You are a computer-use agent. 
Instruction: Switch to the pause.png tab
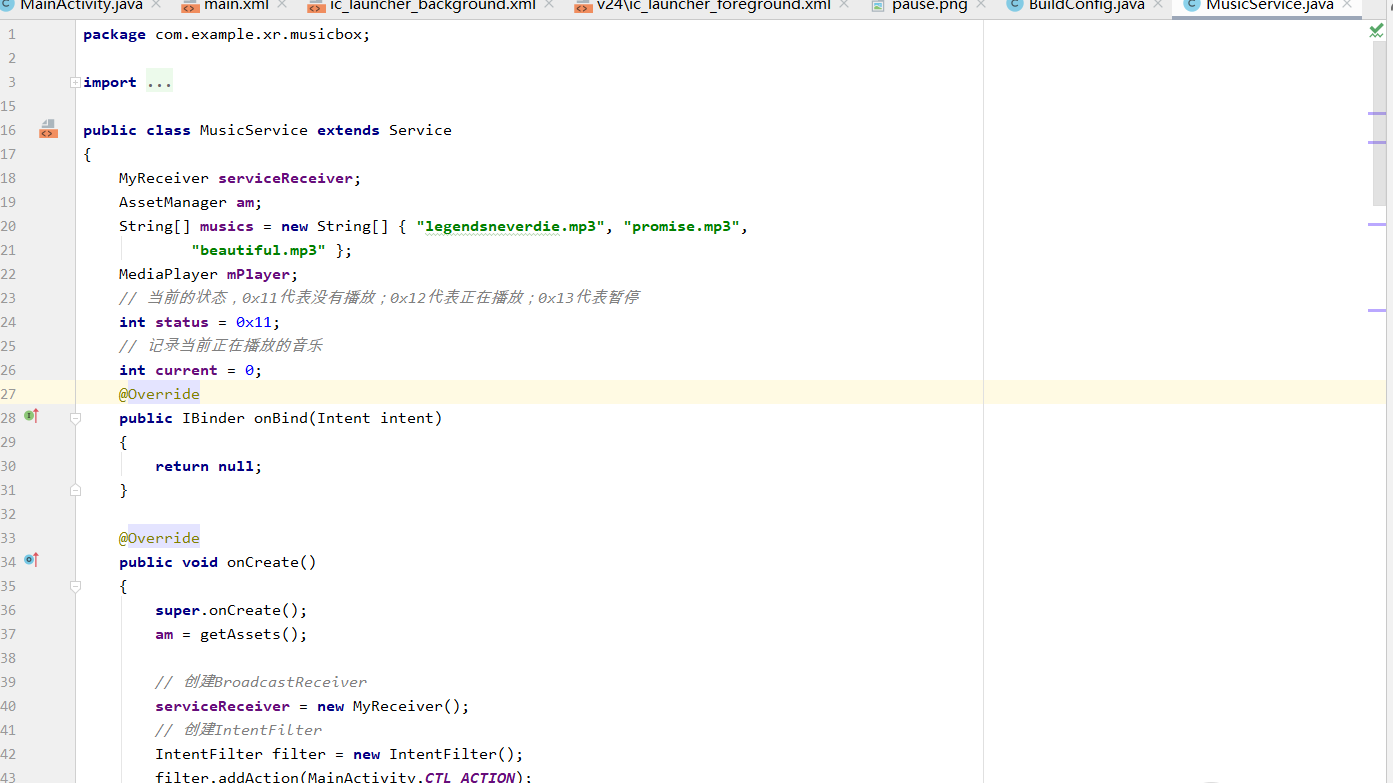coord(930,5)
